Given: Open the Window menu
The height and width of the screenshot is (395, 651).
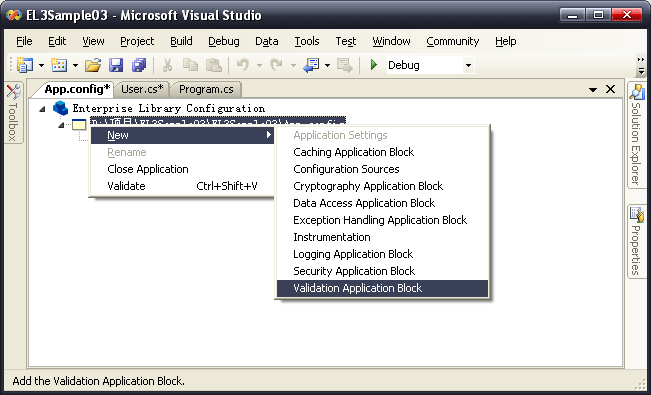Looking at the screenshot, I should pos(391,41).
